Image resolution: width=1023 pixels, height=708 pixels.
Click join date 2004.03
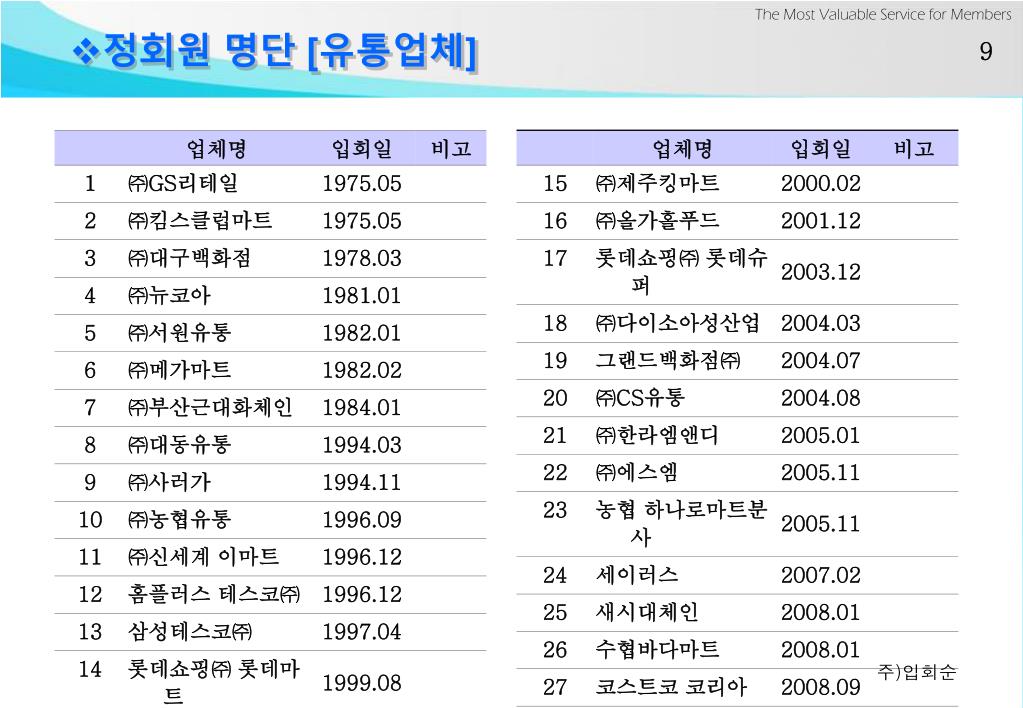tap(821, 323)
